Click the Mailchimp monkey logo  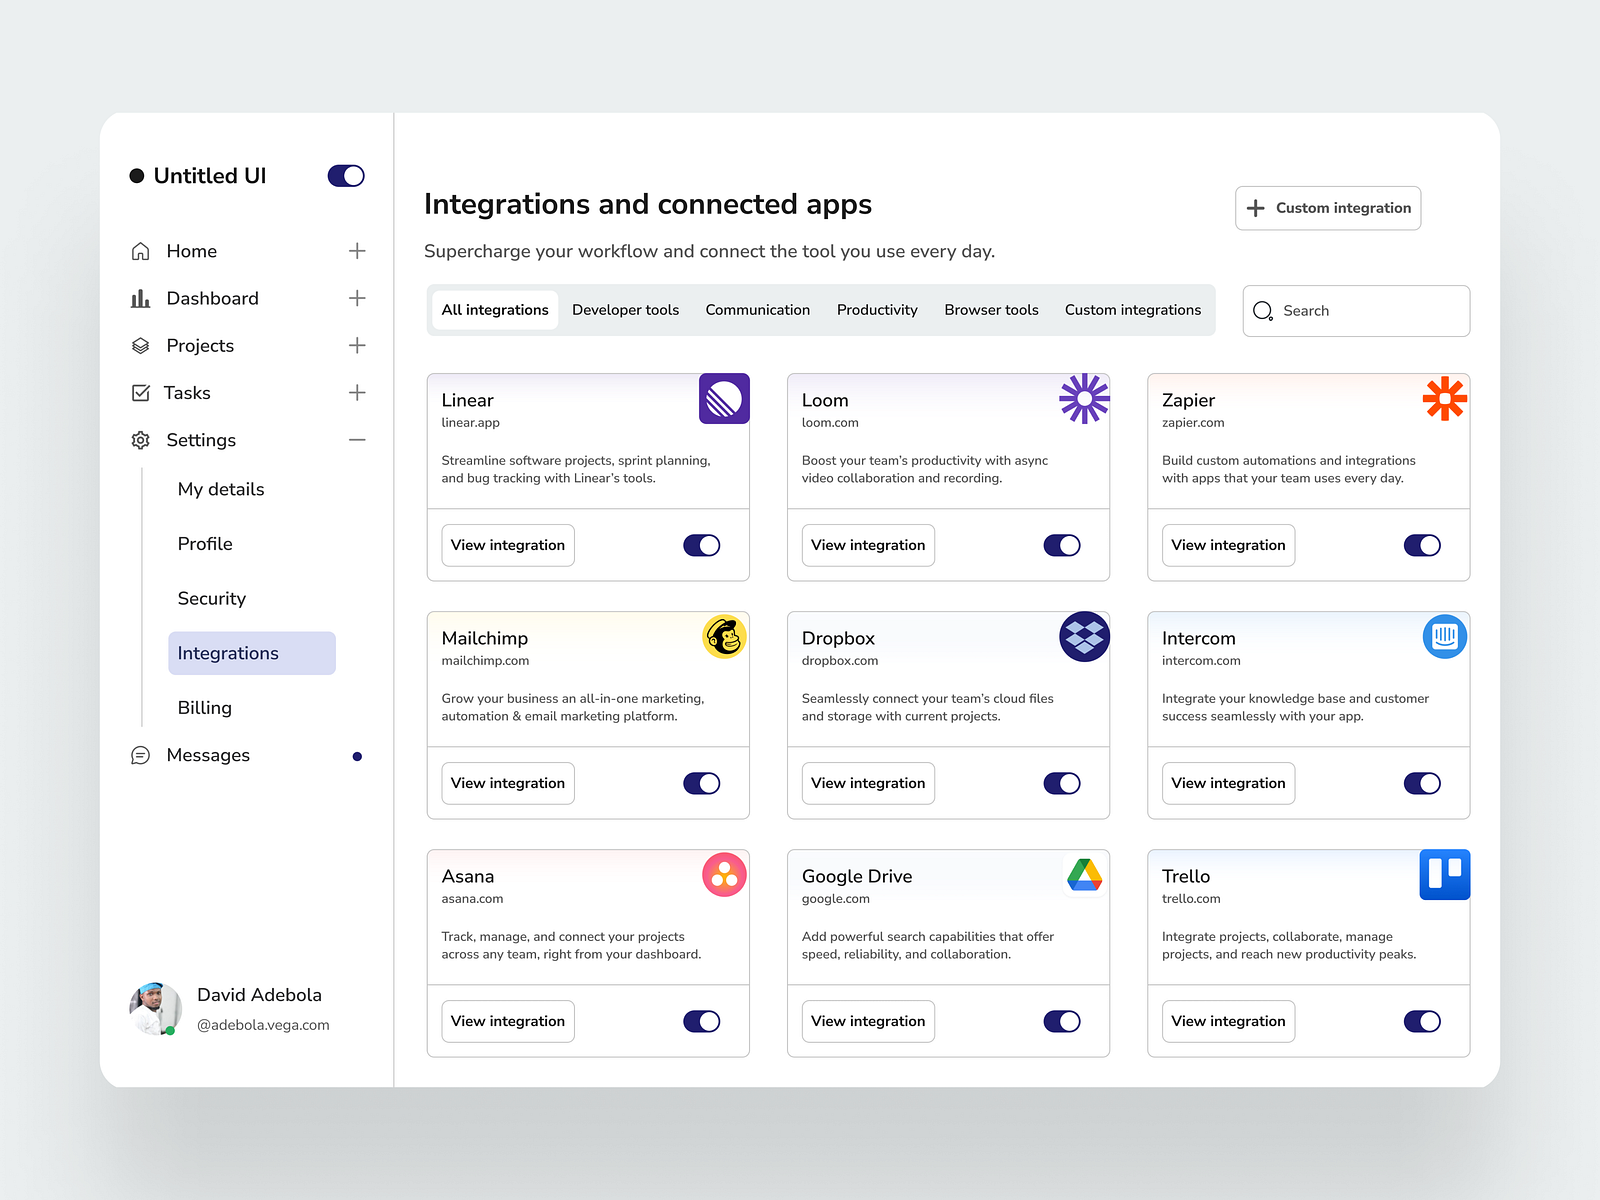point(724,637)
